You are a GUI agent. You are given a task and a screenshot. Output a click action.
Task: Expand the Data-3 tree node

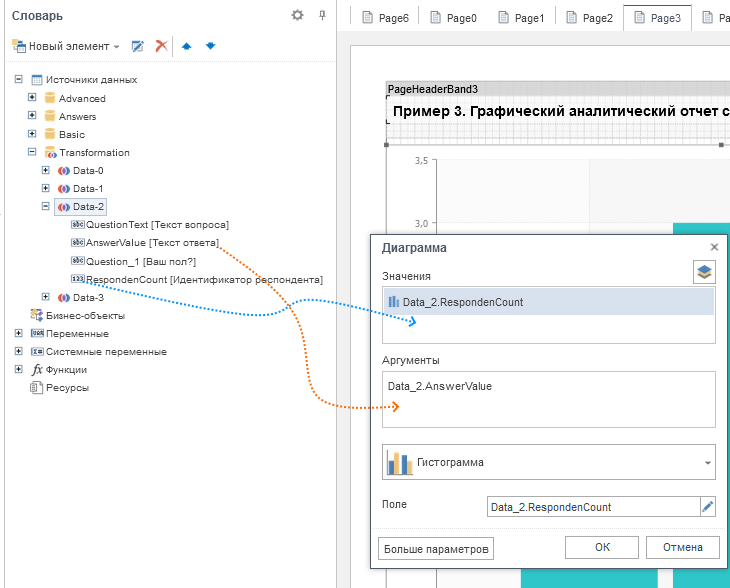point(45,297)
